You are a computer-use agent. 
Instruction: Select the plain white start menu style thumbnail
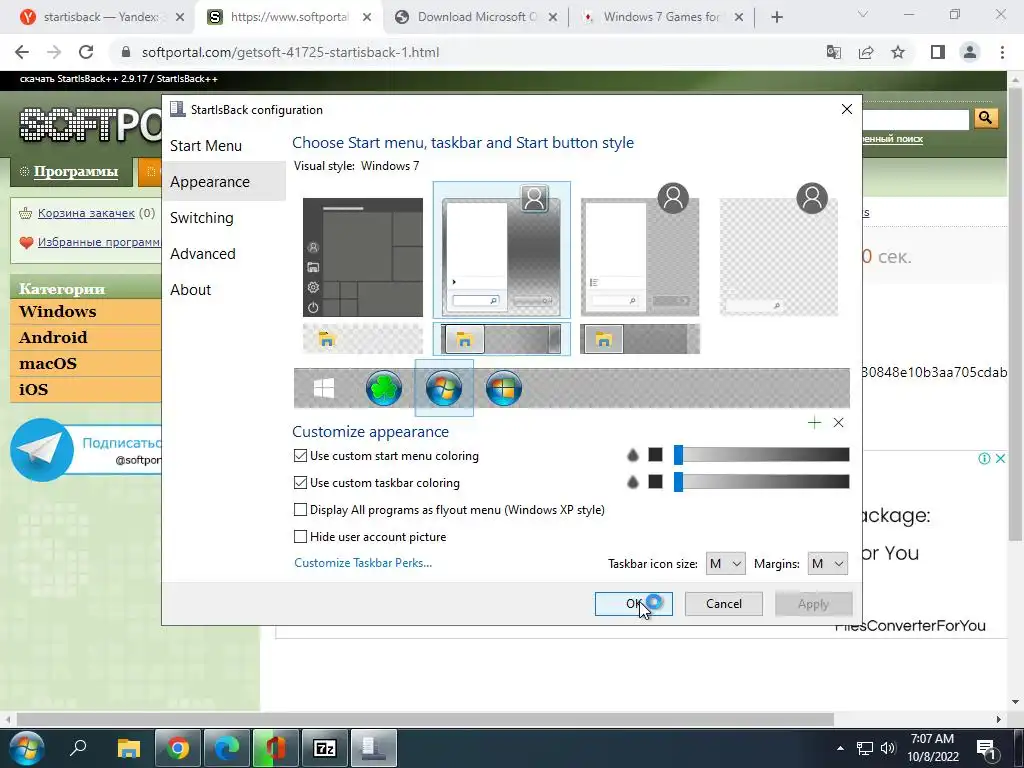(640, 251)
